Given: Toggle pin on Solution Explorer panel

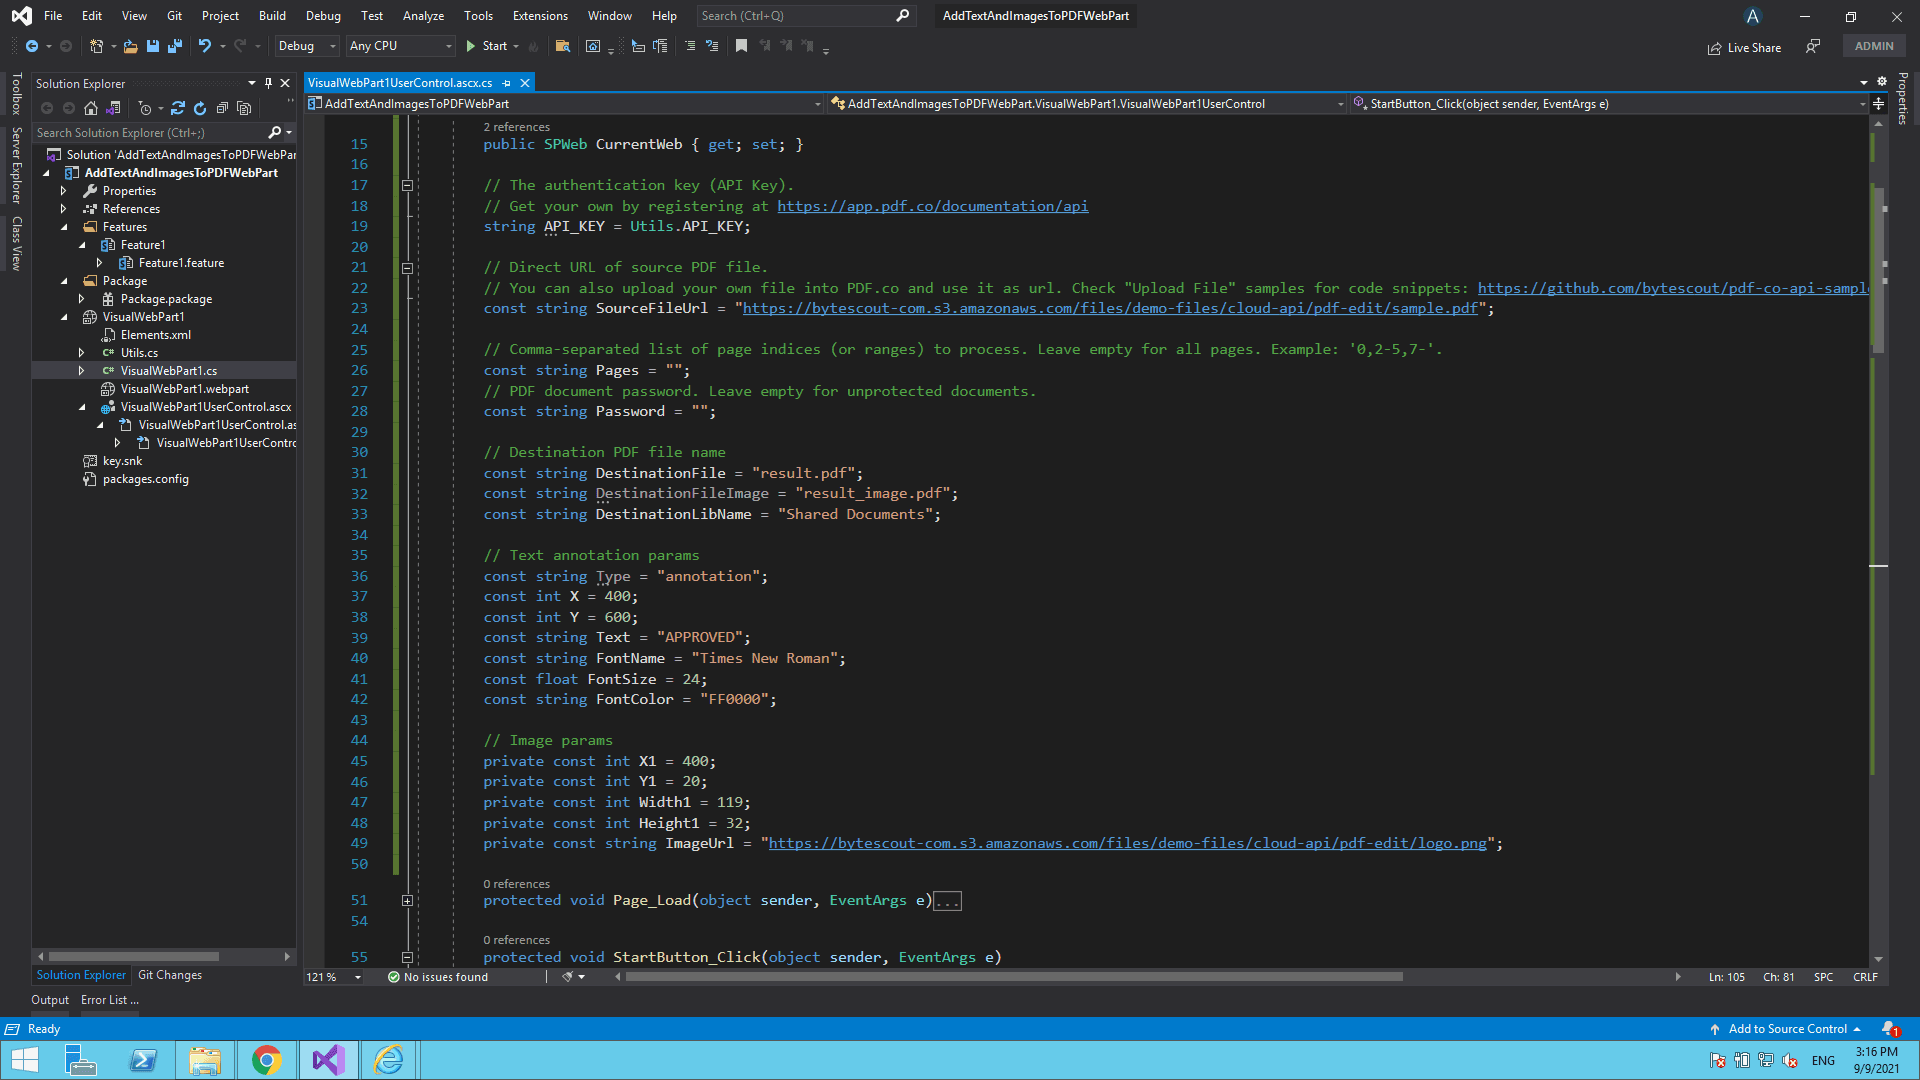Looking at the screenshot, I should click(268, 83).
